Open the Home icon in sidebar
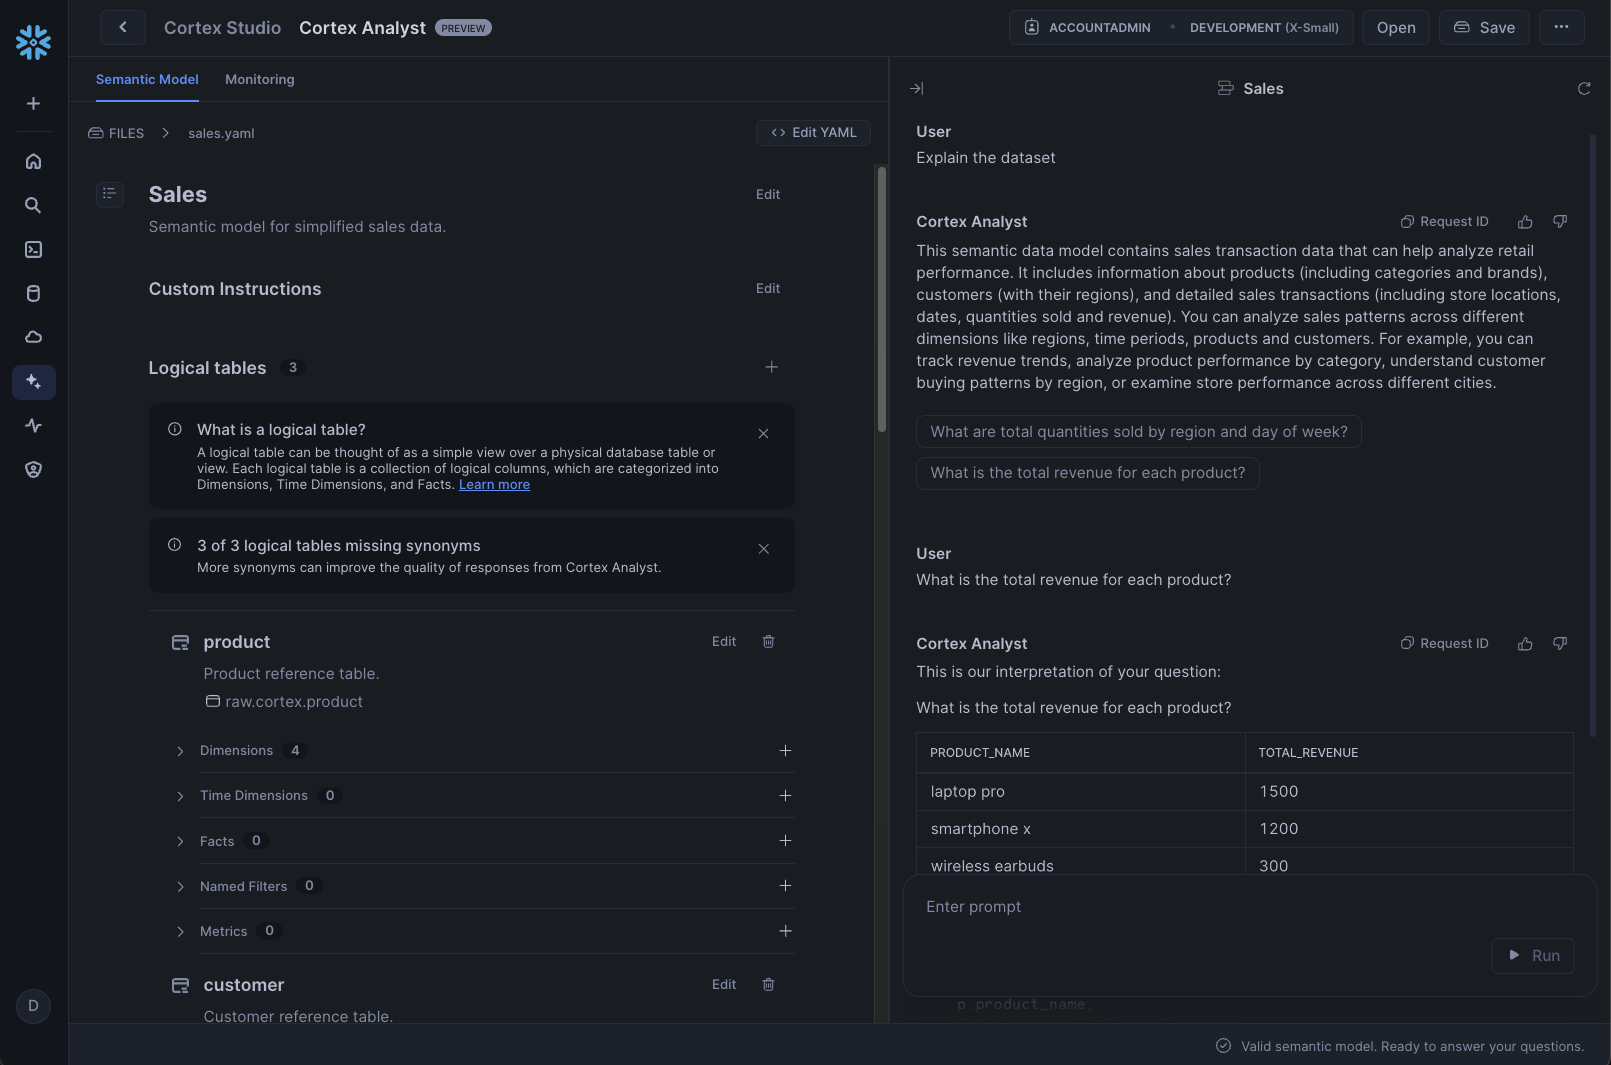1611x1065 pixels. click(33, 161)
